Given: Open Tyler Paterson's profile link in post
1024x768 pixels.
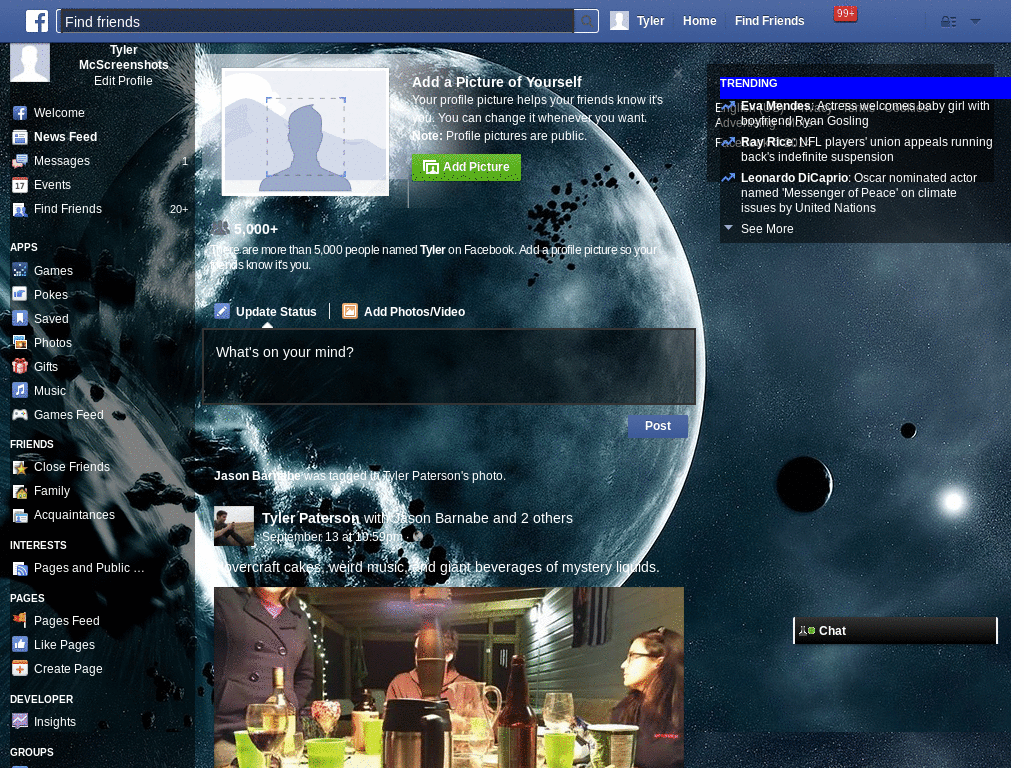Looking at the screenshot, I should (310, 518).
